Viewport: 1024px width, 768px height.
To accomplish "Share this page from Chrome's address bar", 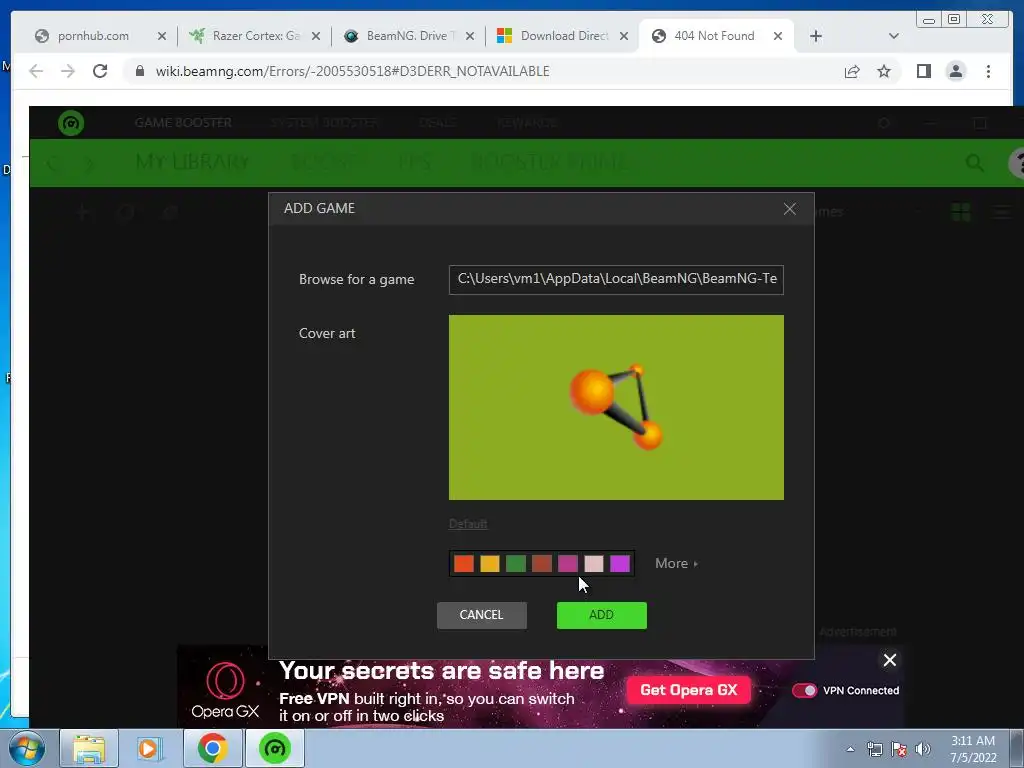I will click(852, 71).
